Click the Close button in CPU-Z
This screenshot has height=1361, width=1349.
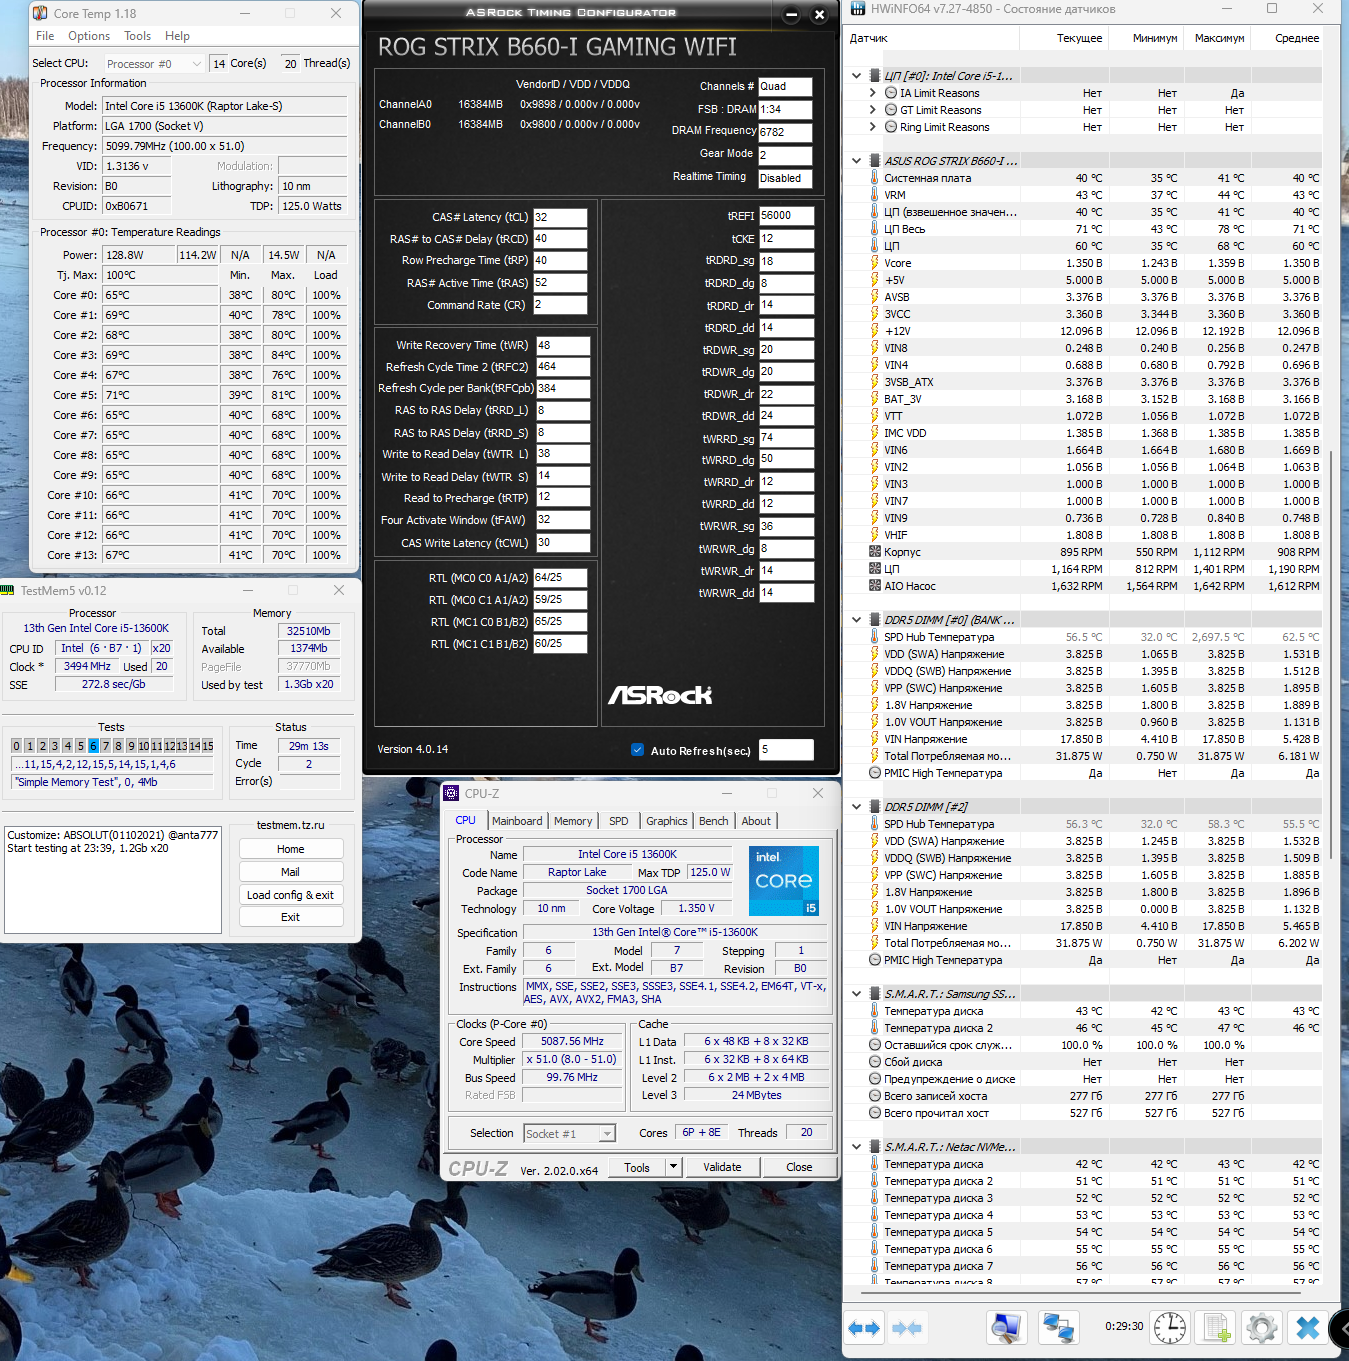point(799,1167)
